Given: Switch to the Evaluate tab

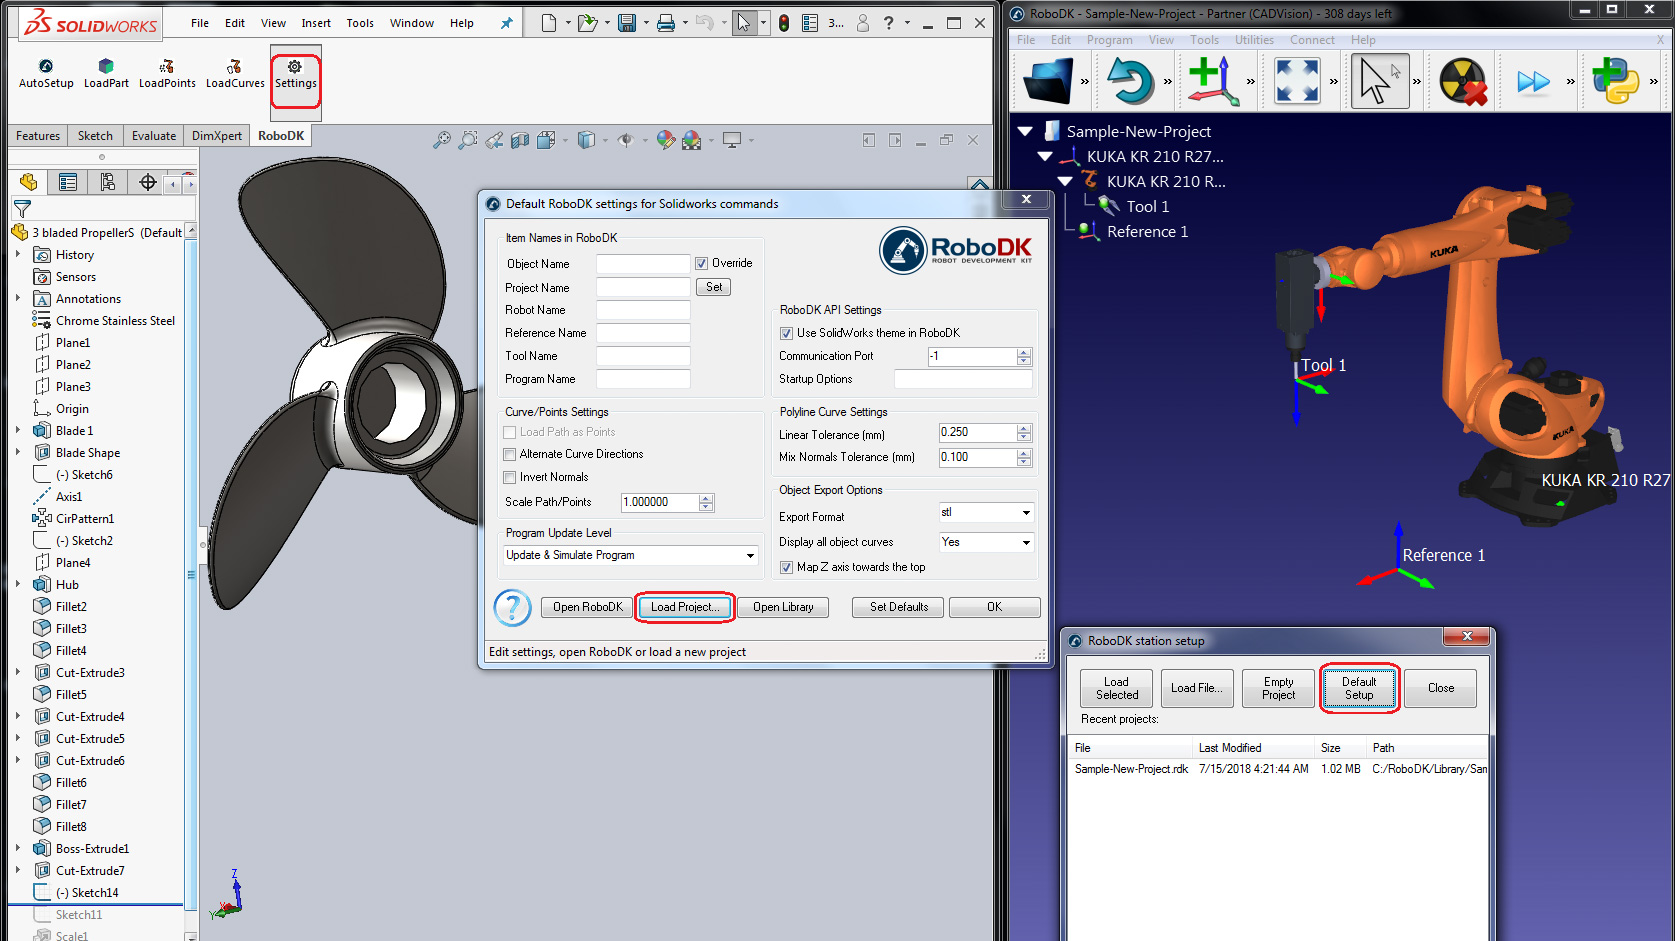Looking at the screenshot, I should click(x=154, y=136).
